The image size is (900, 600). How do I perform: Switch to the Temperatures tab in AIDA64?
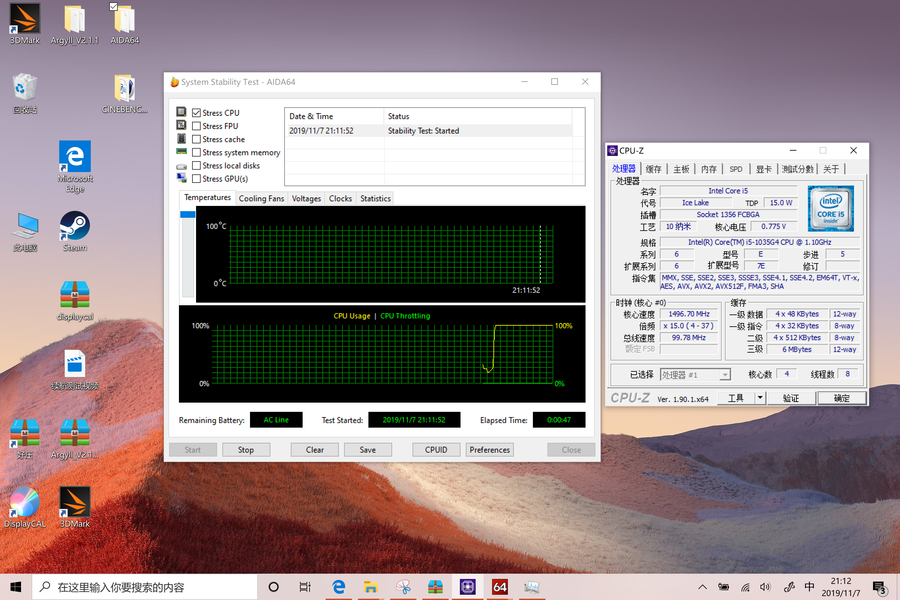point(207,198)
